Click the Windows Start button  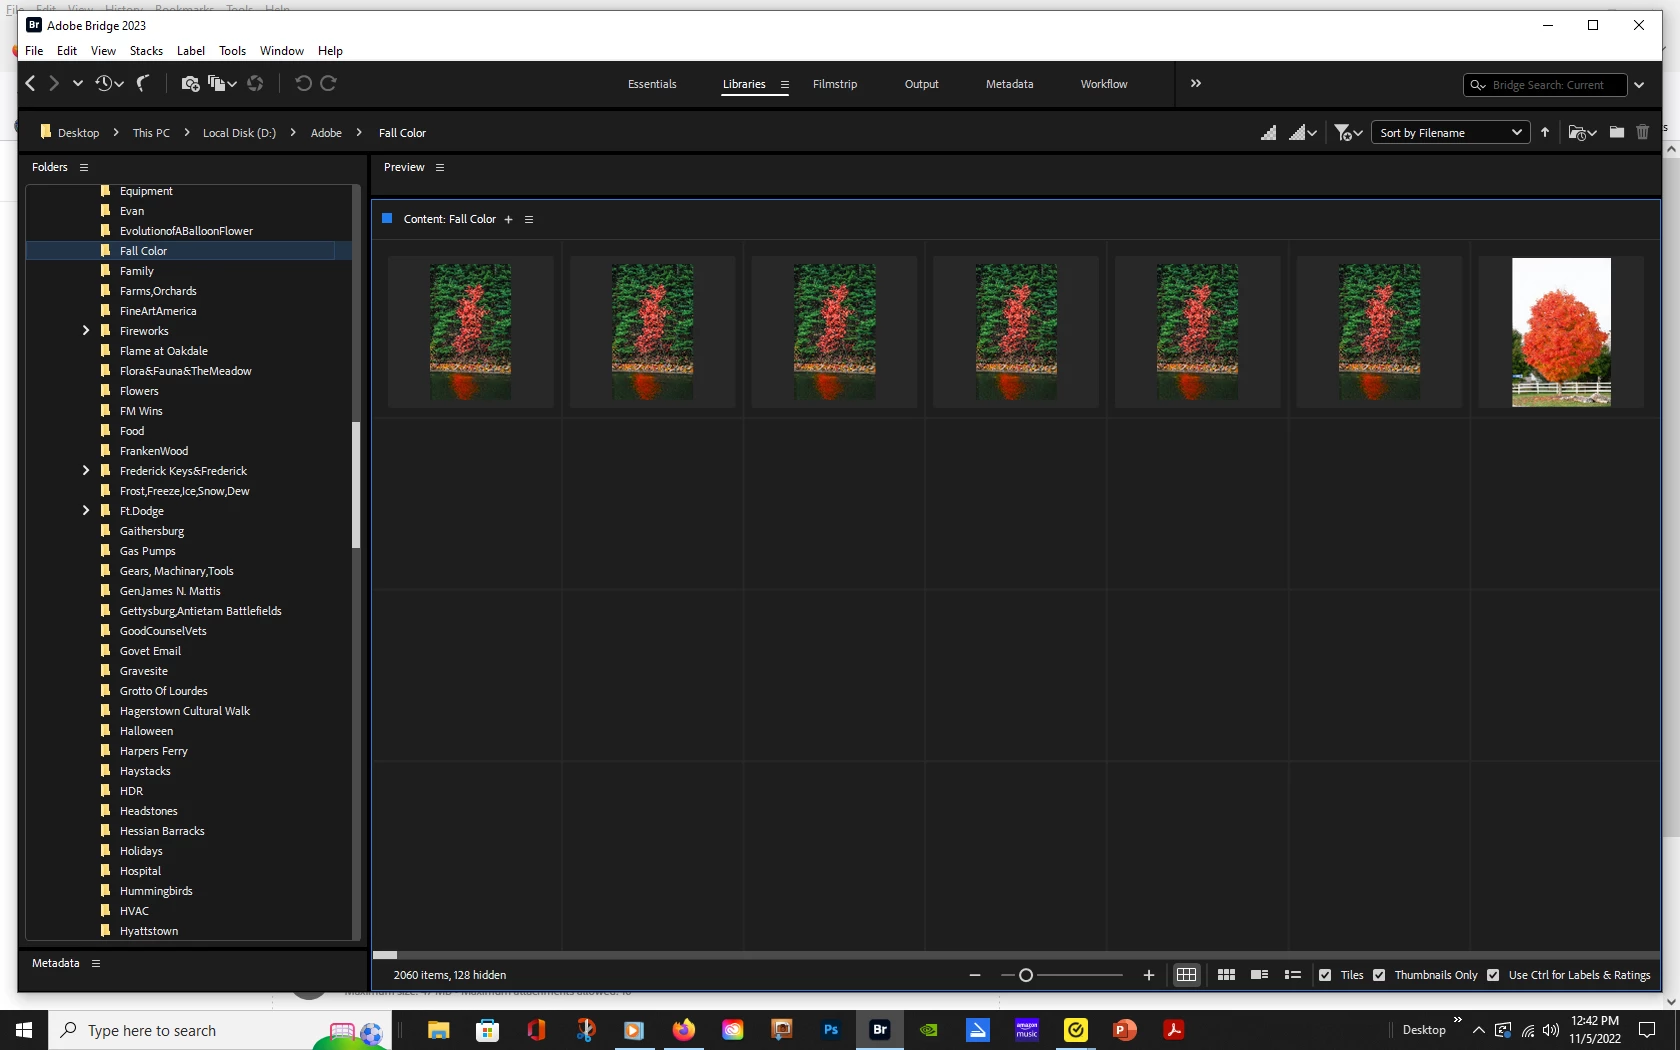point(24,1030)
